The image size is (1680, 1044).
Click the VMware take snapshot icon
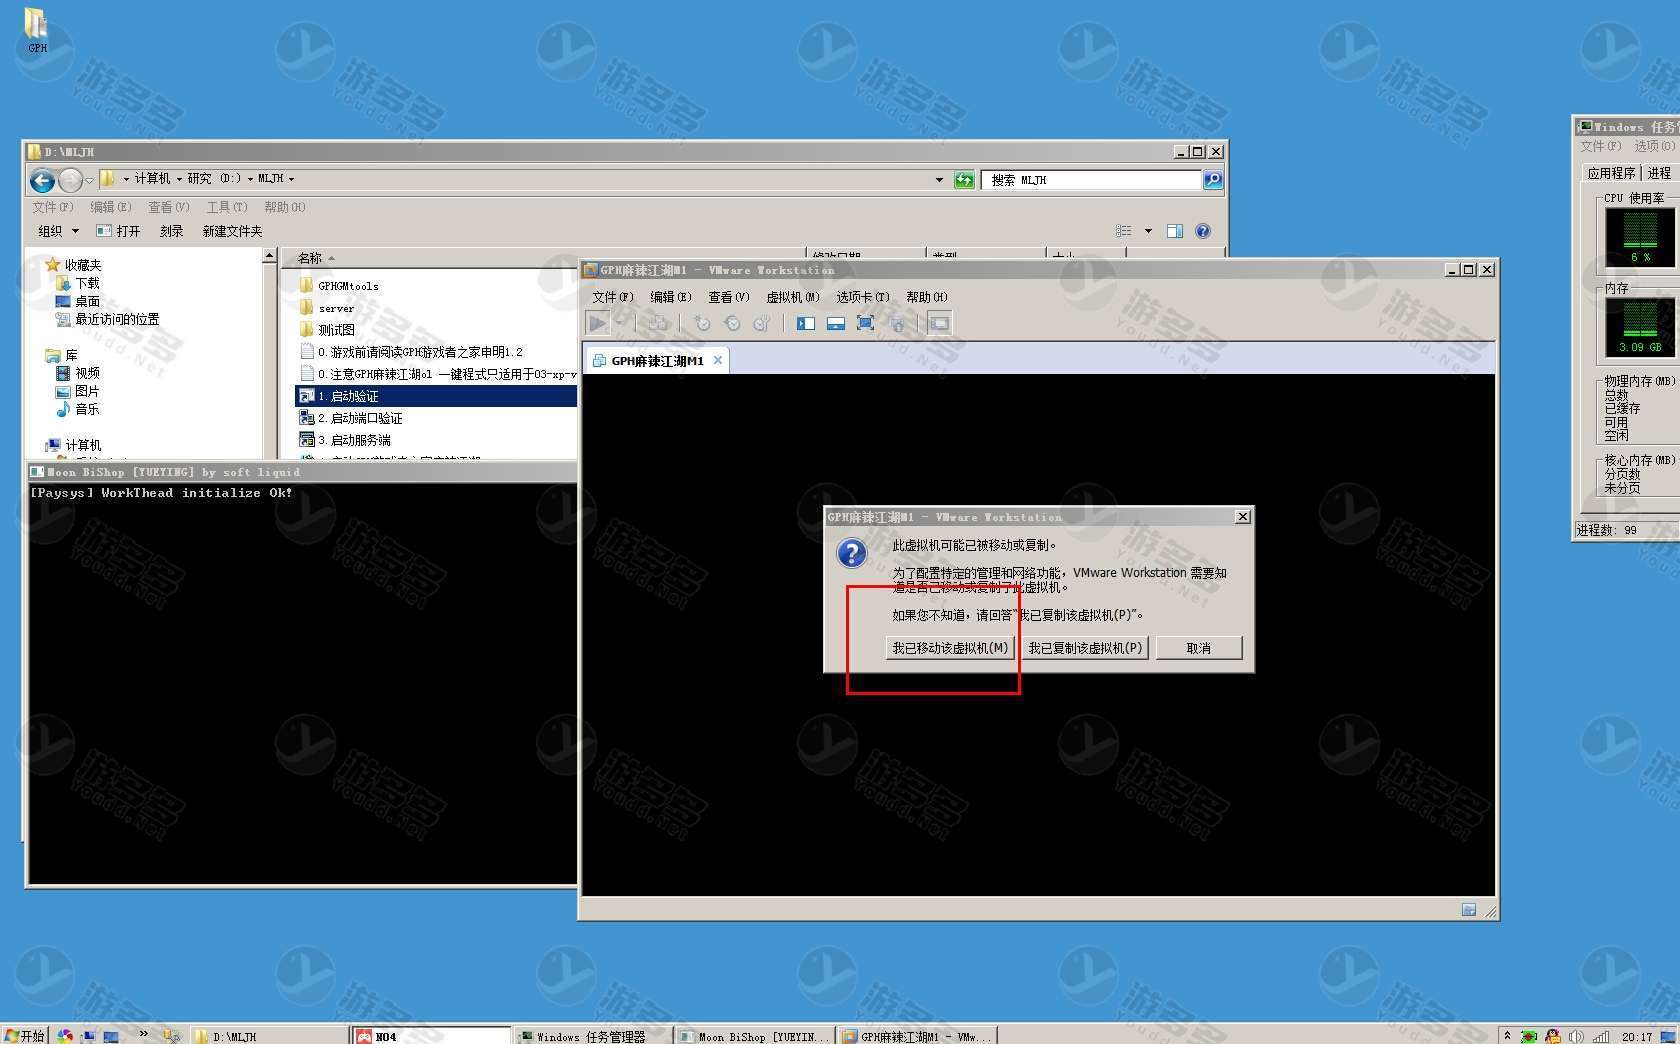tap(702, 323)
